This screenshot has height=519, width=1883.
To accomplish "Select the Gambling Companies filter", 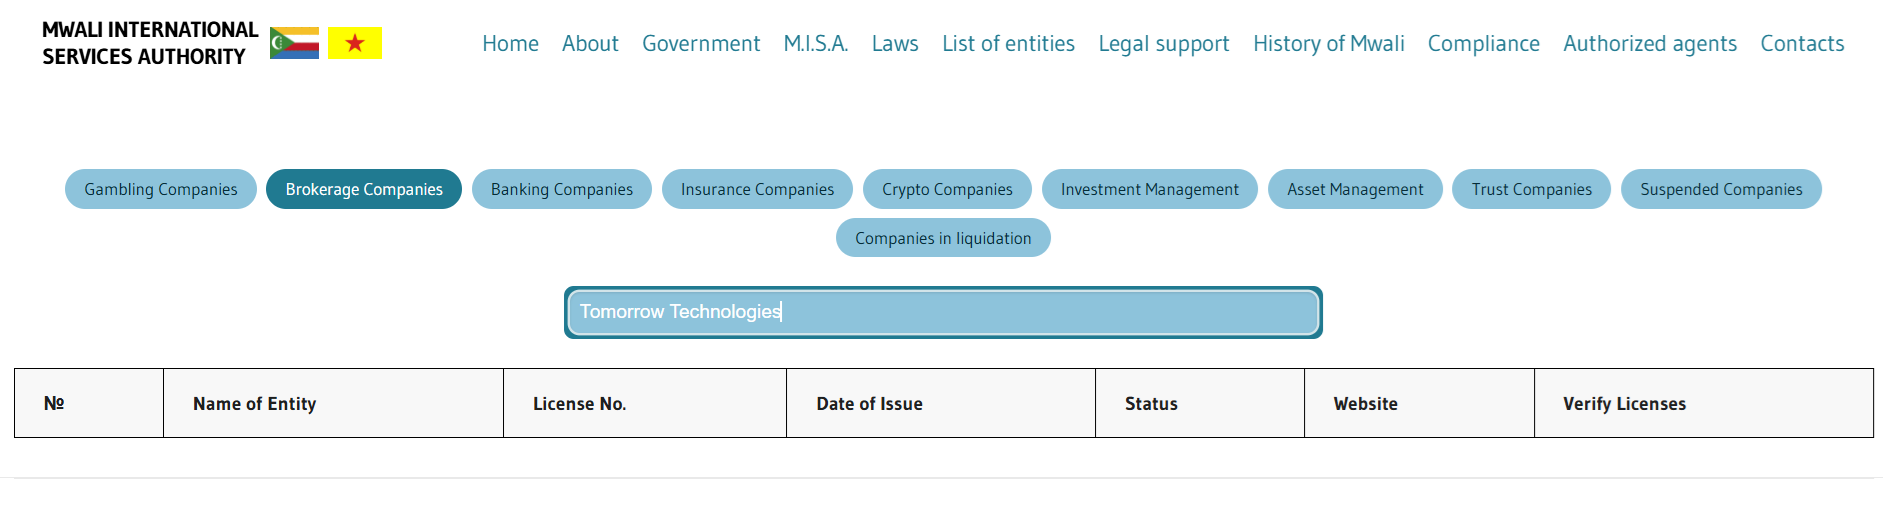I will 161,189.
